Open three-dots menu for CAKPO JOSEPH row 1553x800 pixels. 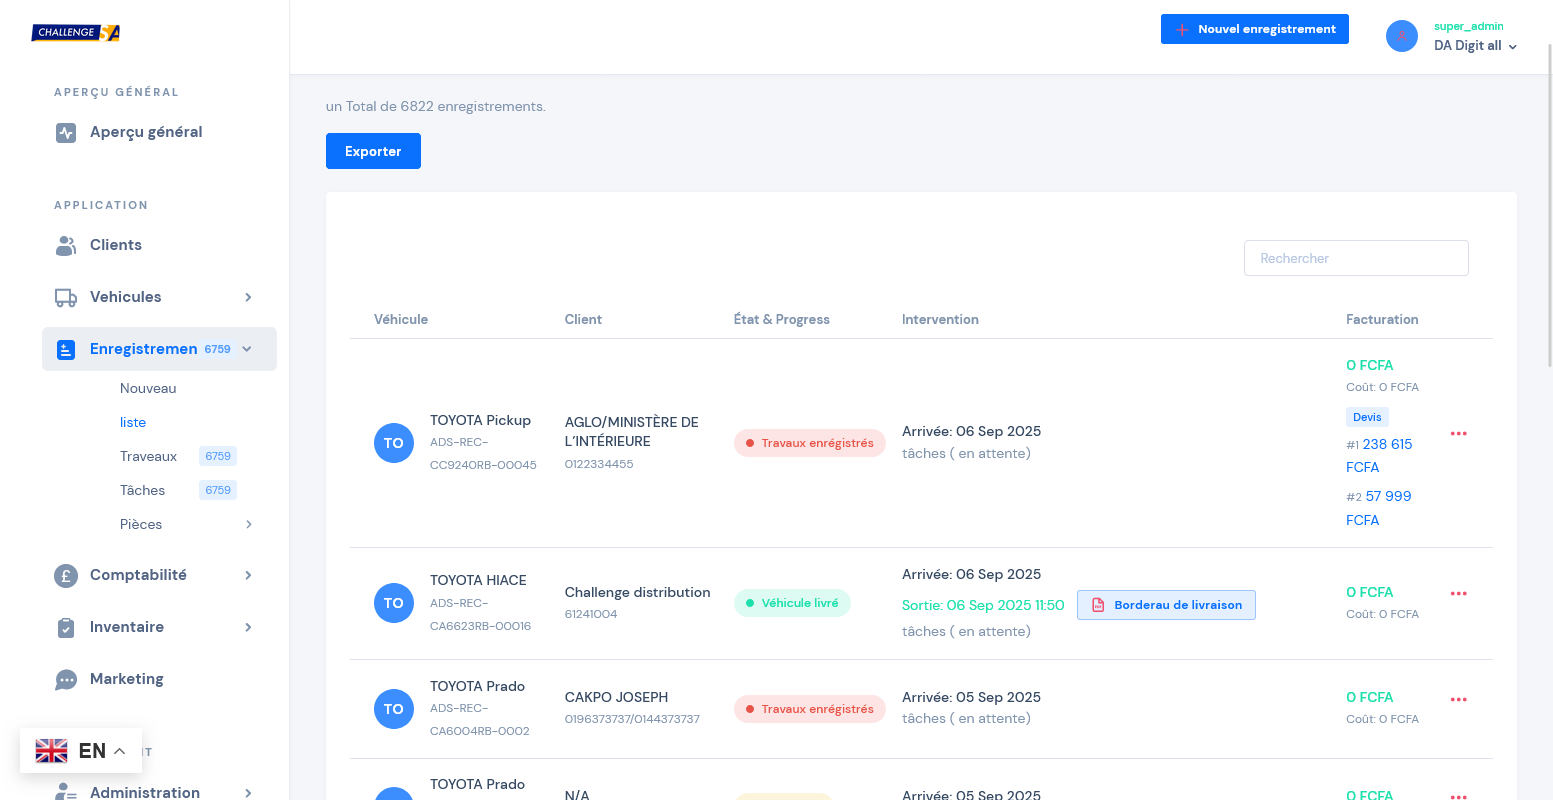(x=1458, y=700)
